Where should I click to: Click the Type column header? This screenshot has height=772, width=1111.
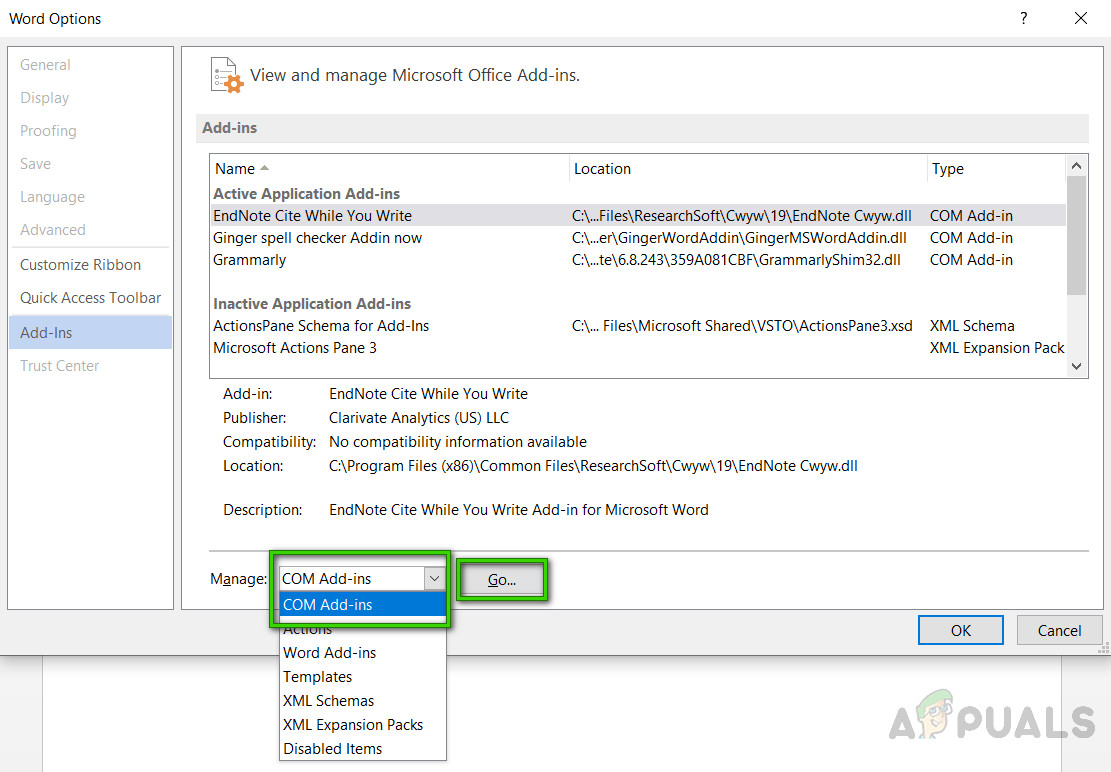pyautogui.click(x=996, y=169)
